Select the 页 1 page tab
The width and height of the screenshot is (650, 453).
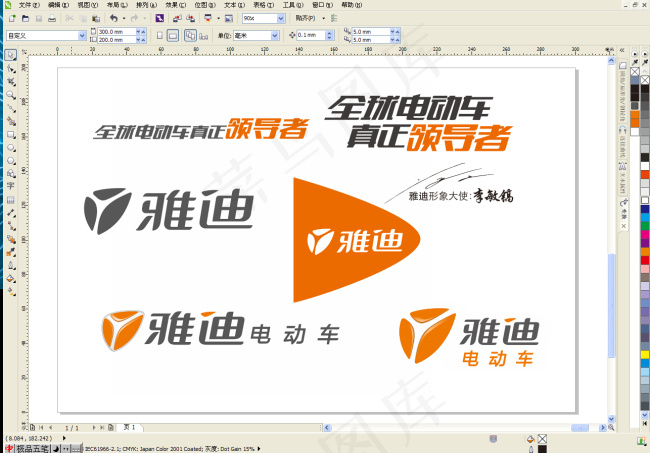130,427
